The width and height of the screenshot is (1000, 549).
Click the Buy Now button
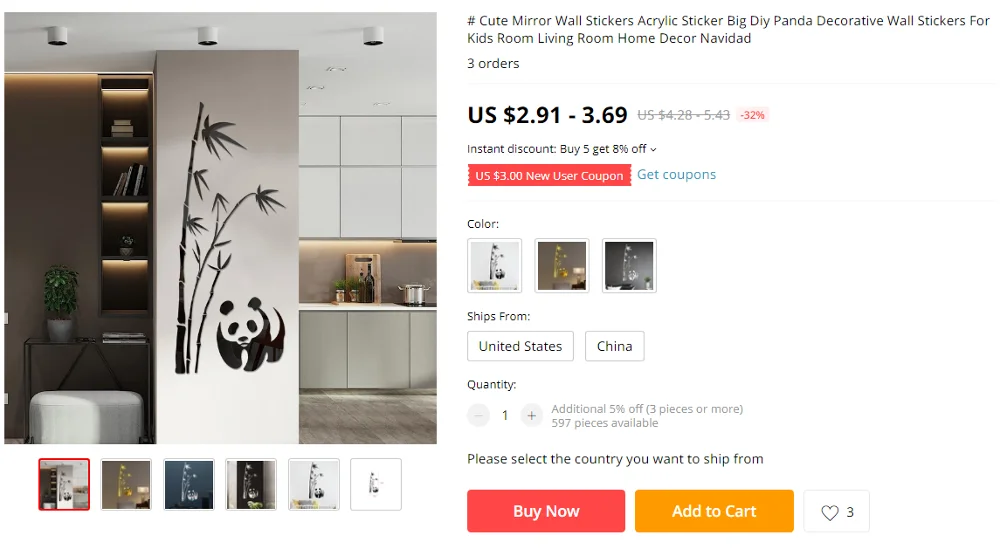[x=546, y=511]
